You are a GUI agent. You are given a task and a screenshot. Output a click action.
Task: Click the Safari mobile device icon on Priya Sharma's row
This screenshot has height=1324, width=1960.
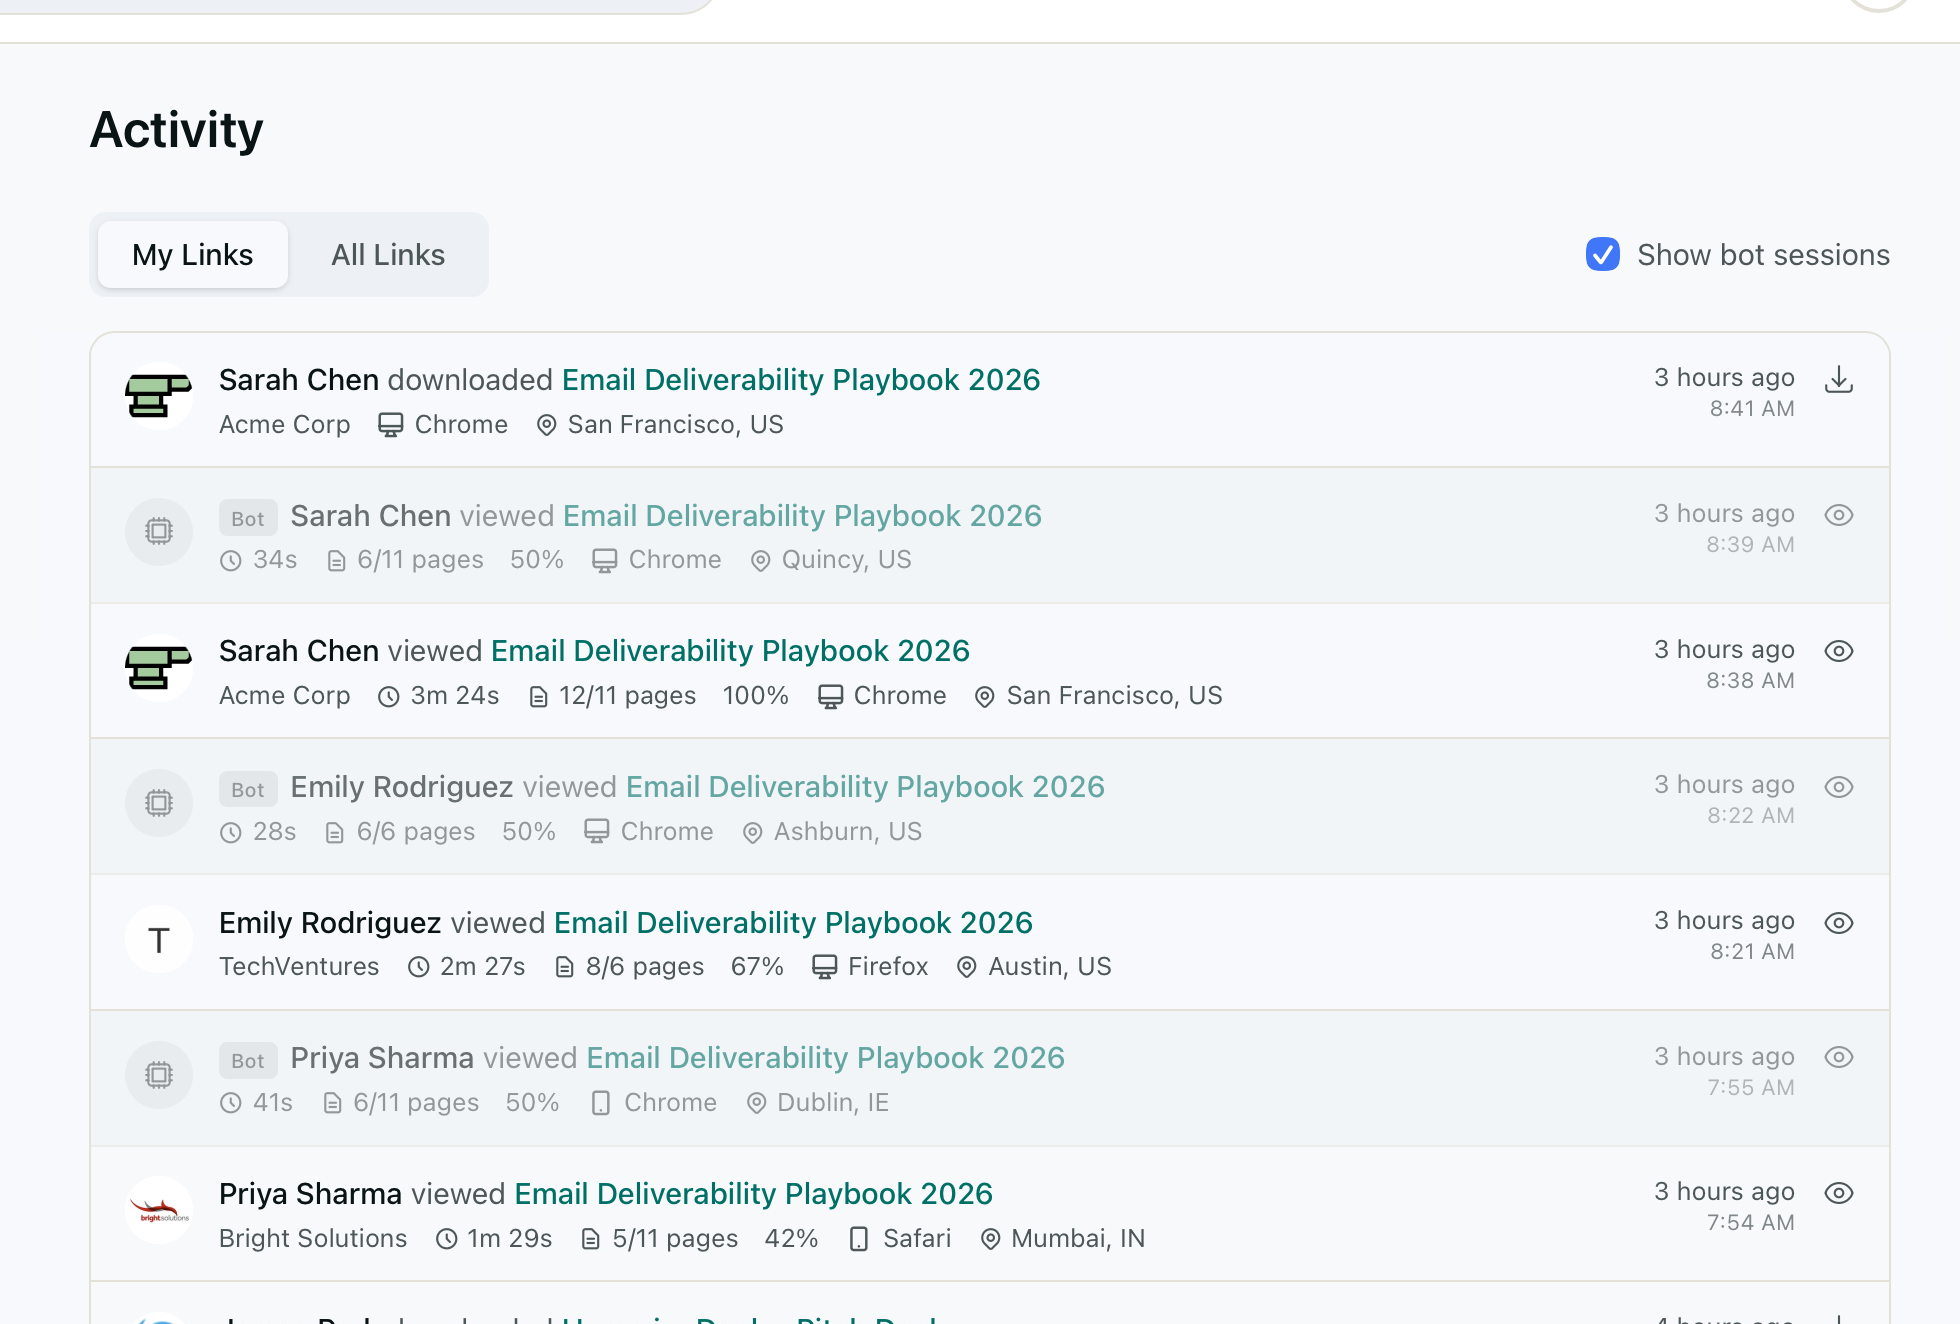point(858,1239)
